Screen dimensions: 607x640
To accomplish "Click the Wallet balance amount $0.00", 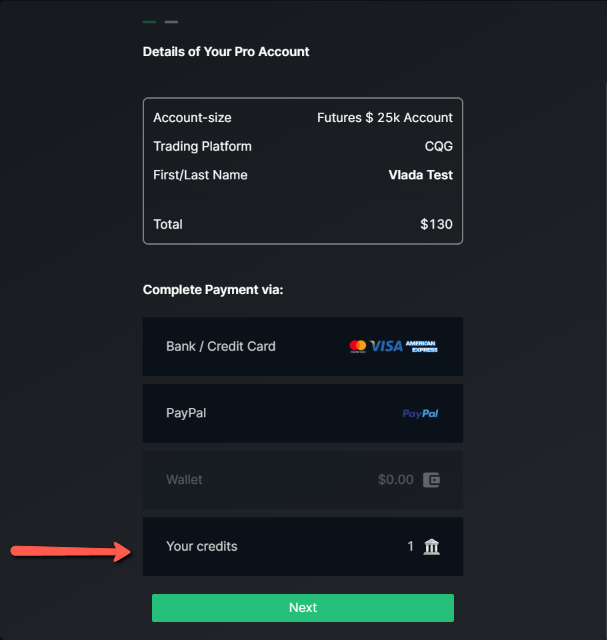I will pyautogui.click(x=395, y=480).
